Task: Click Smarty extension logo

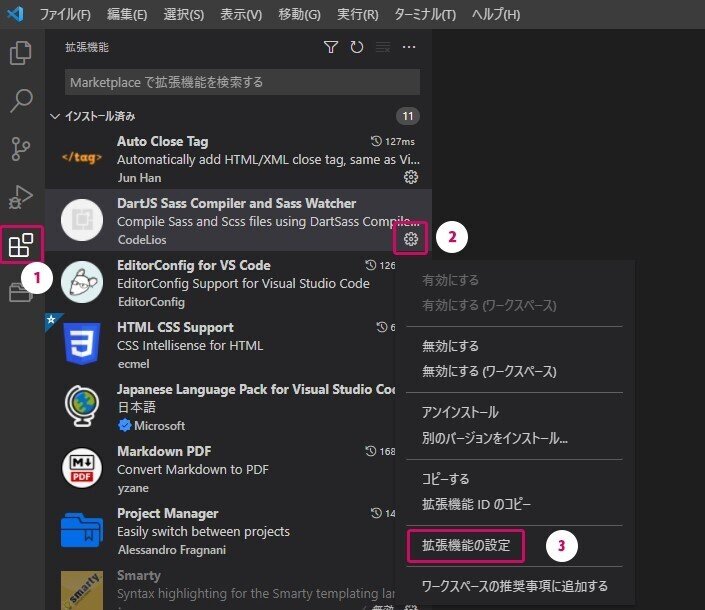Action: click(82, 590)
